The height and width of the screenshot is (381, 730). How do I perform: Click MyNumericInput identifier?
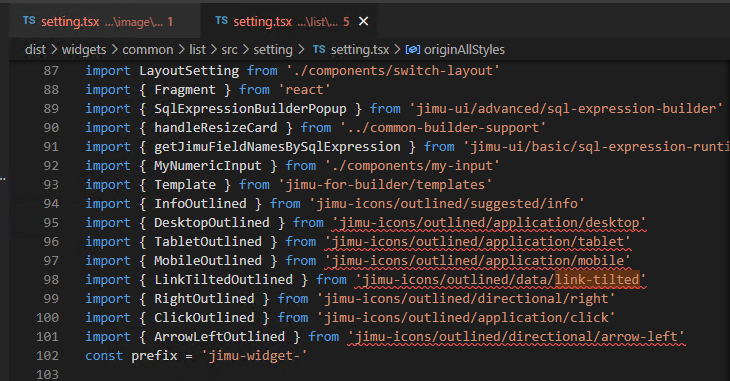tap(208, 166)
